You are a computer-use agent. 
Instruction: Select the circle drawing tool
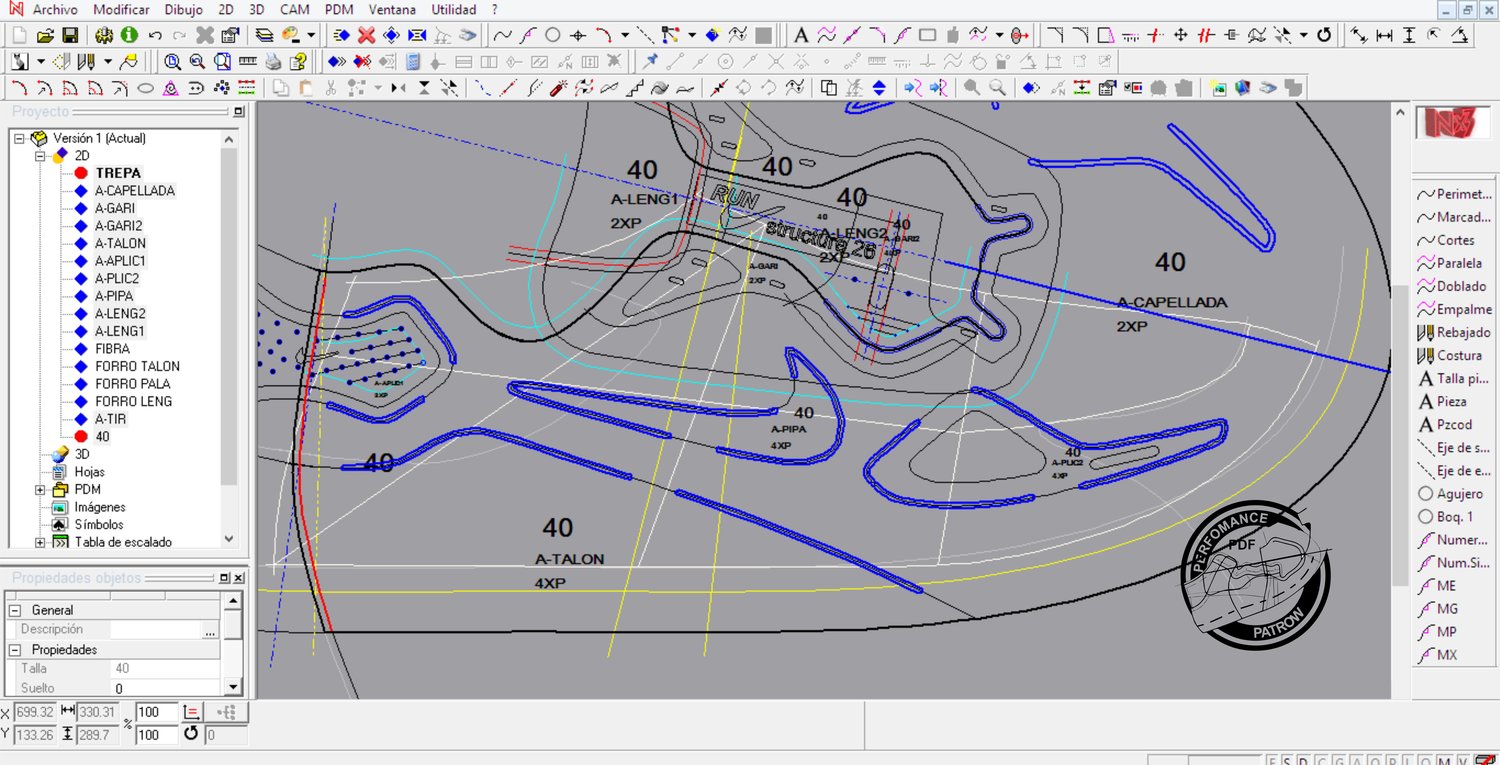point(552,35)
